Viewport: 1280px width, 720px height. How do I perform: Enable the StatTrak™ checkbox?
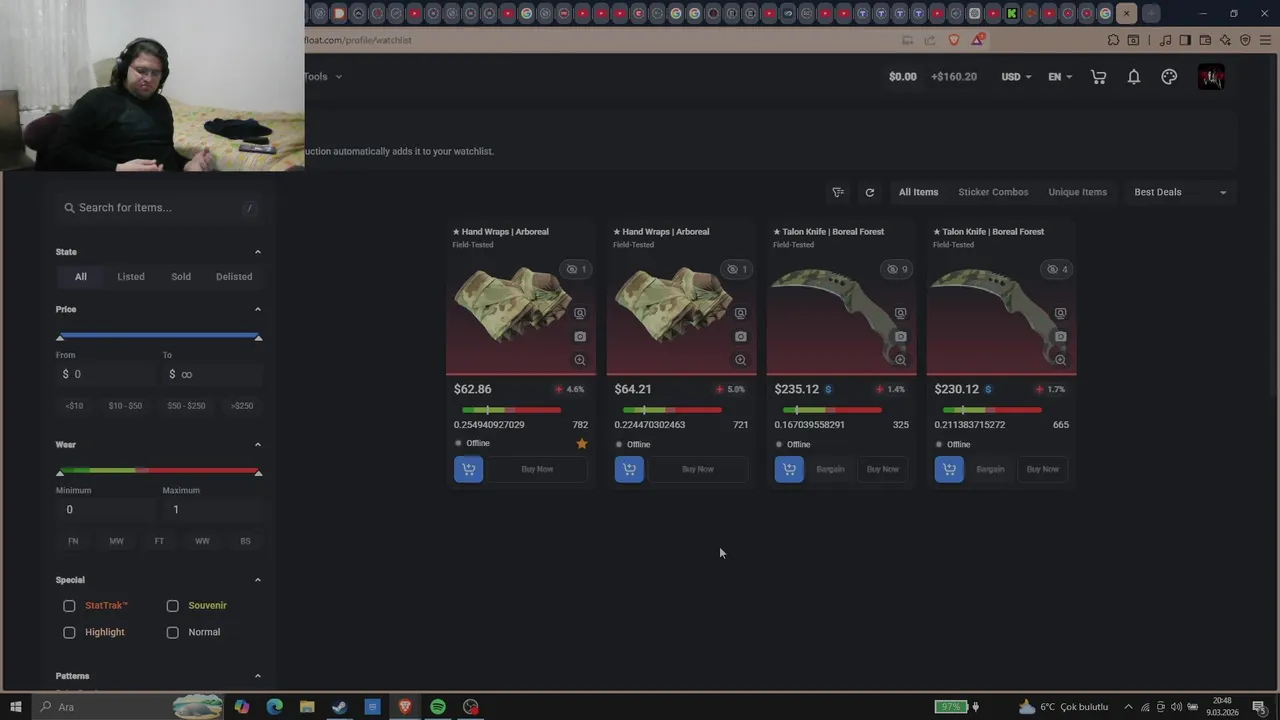click(69, 606)
